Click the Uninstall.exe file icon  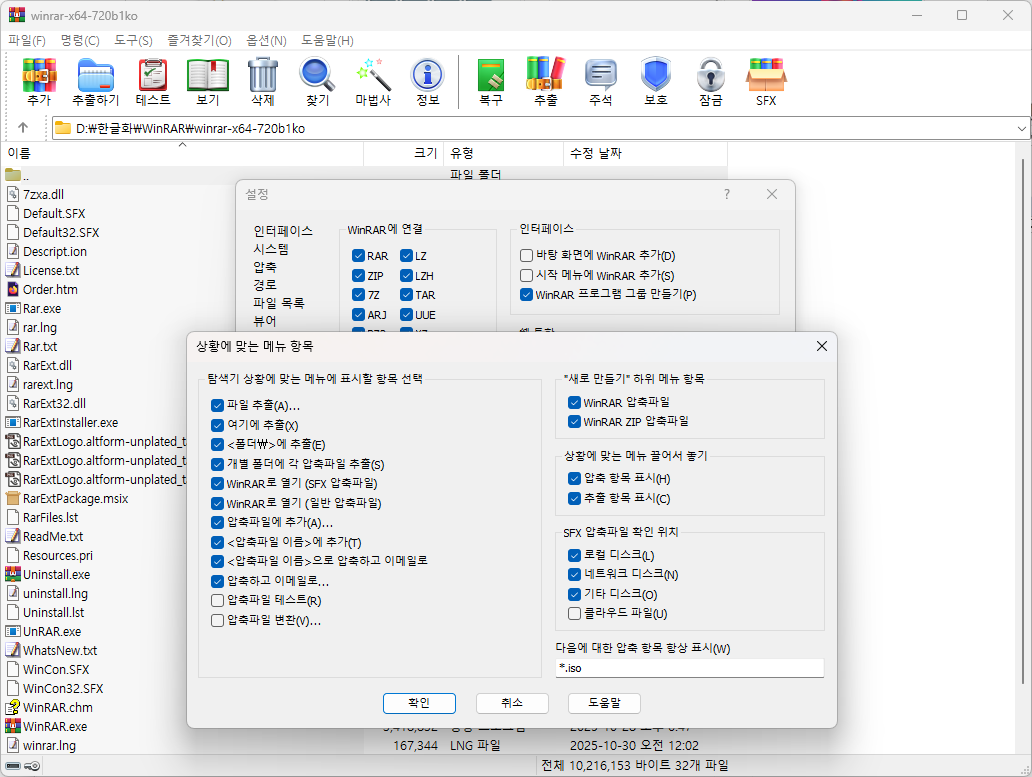click(13, 574)
